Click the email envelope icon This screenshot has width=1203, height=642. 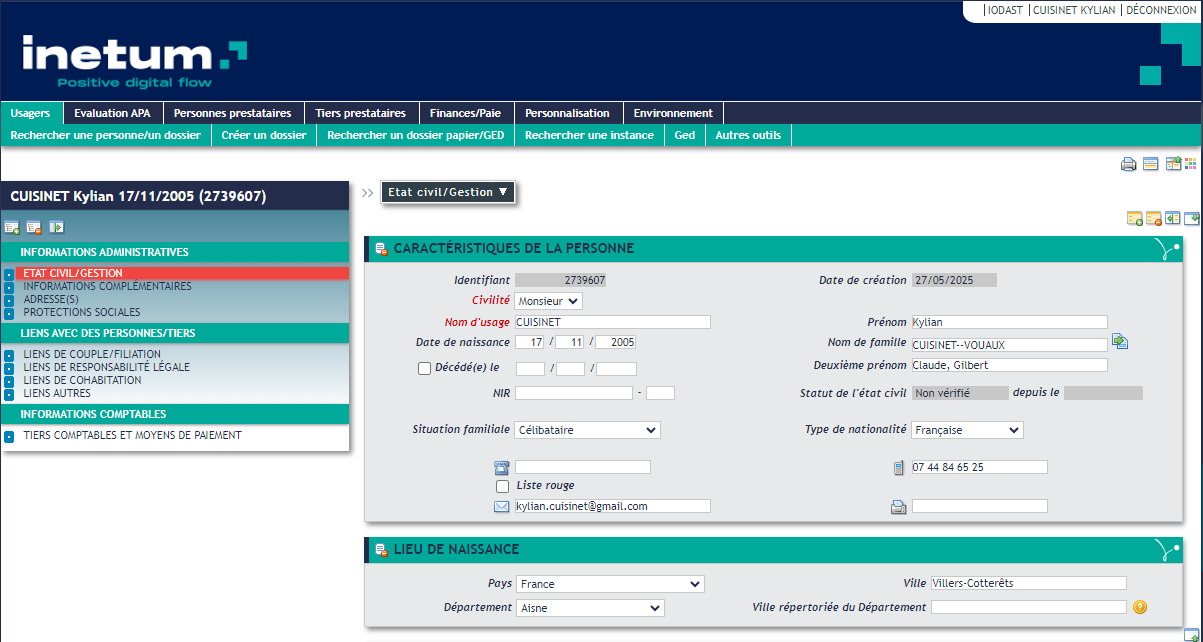(502, 507)
